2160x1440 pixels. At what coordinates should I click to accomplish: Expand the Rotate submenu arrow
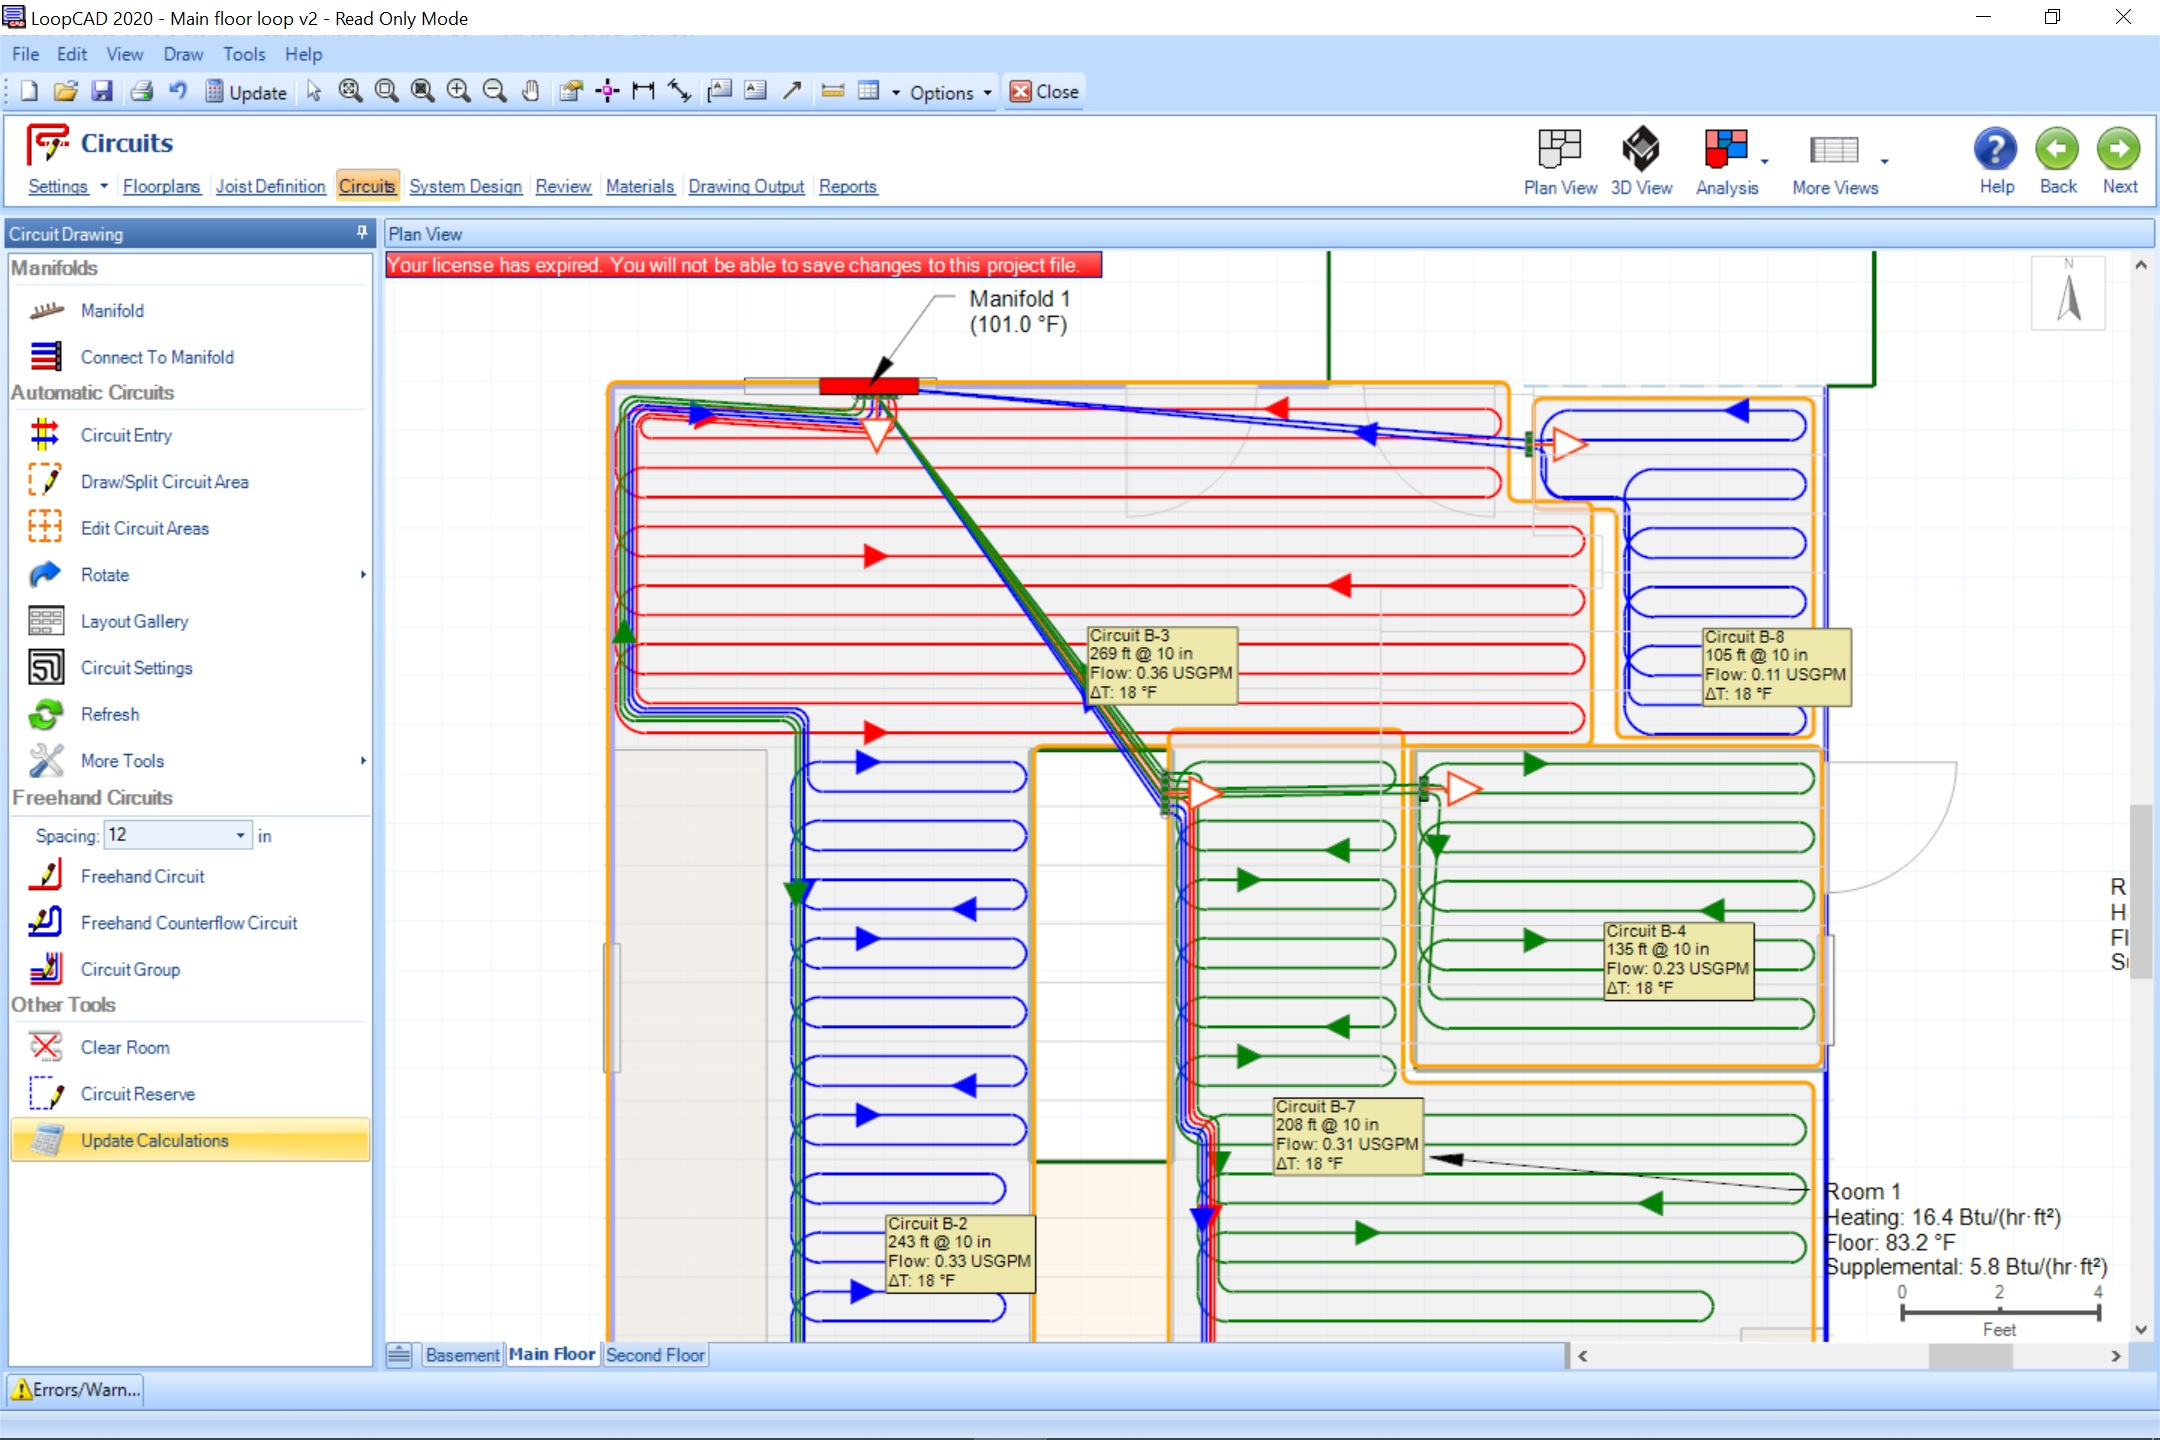pyautogui.click(x=363, y=575)
